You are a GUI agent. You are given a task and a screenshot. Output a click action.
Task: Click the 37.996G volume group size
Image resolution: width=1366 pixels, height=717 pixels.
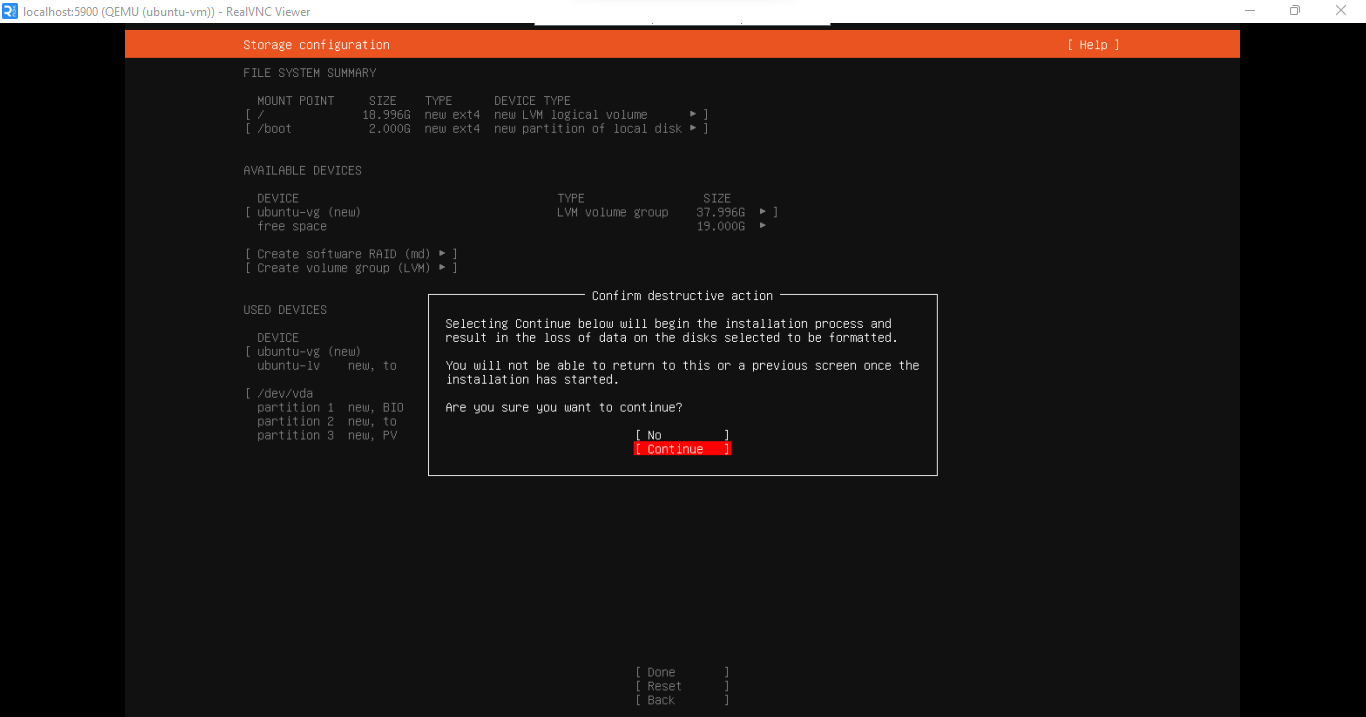(x=721, y=212)
